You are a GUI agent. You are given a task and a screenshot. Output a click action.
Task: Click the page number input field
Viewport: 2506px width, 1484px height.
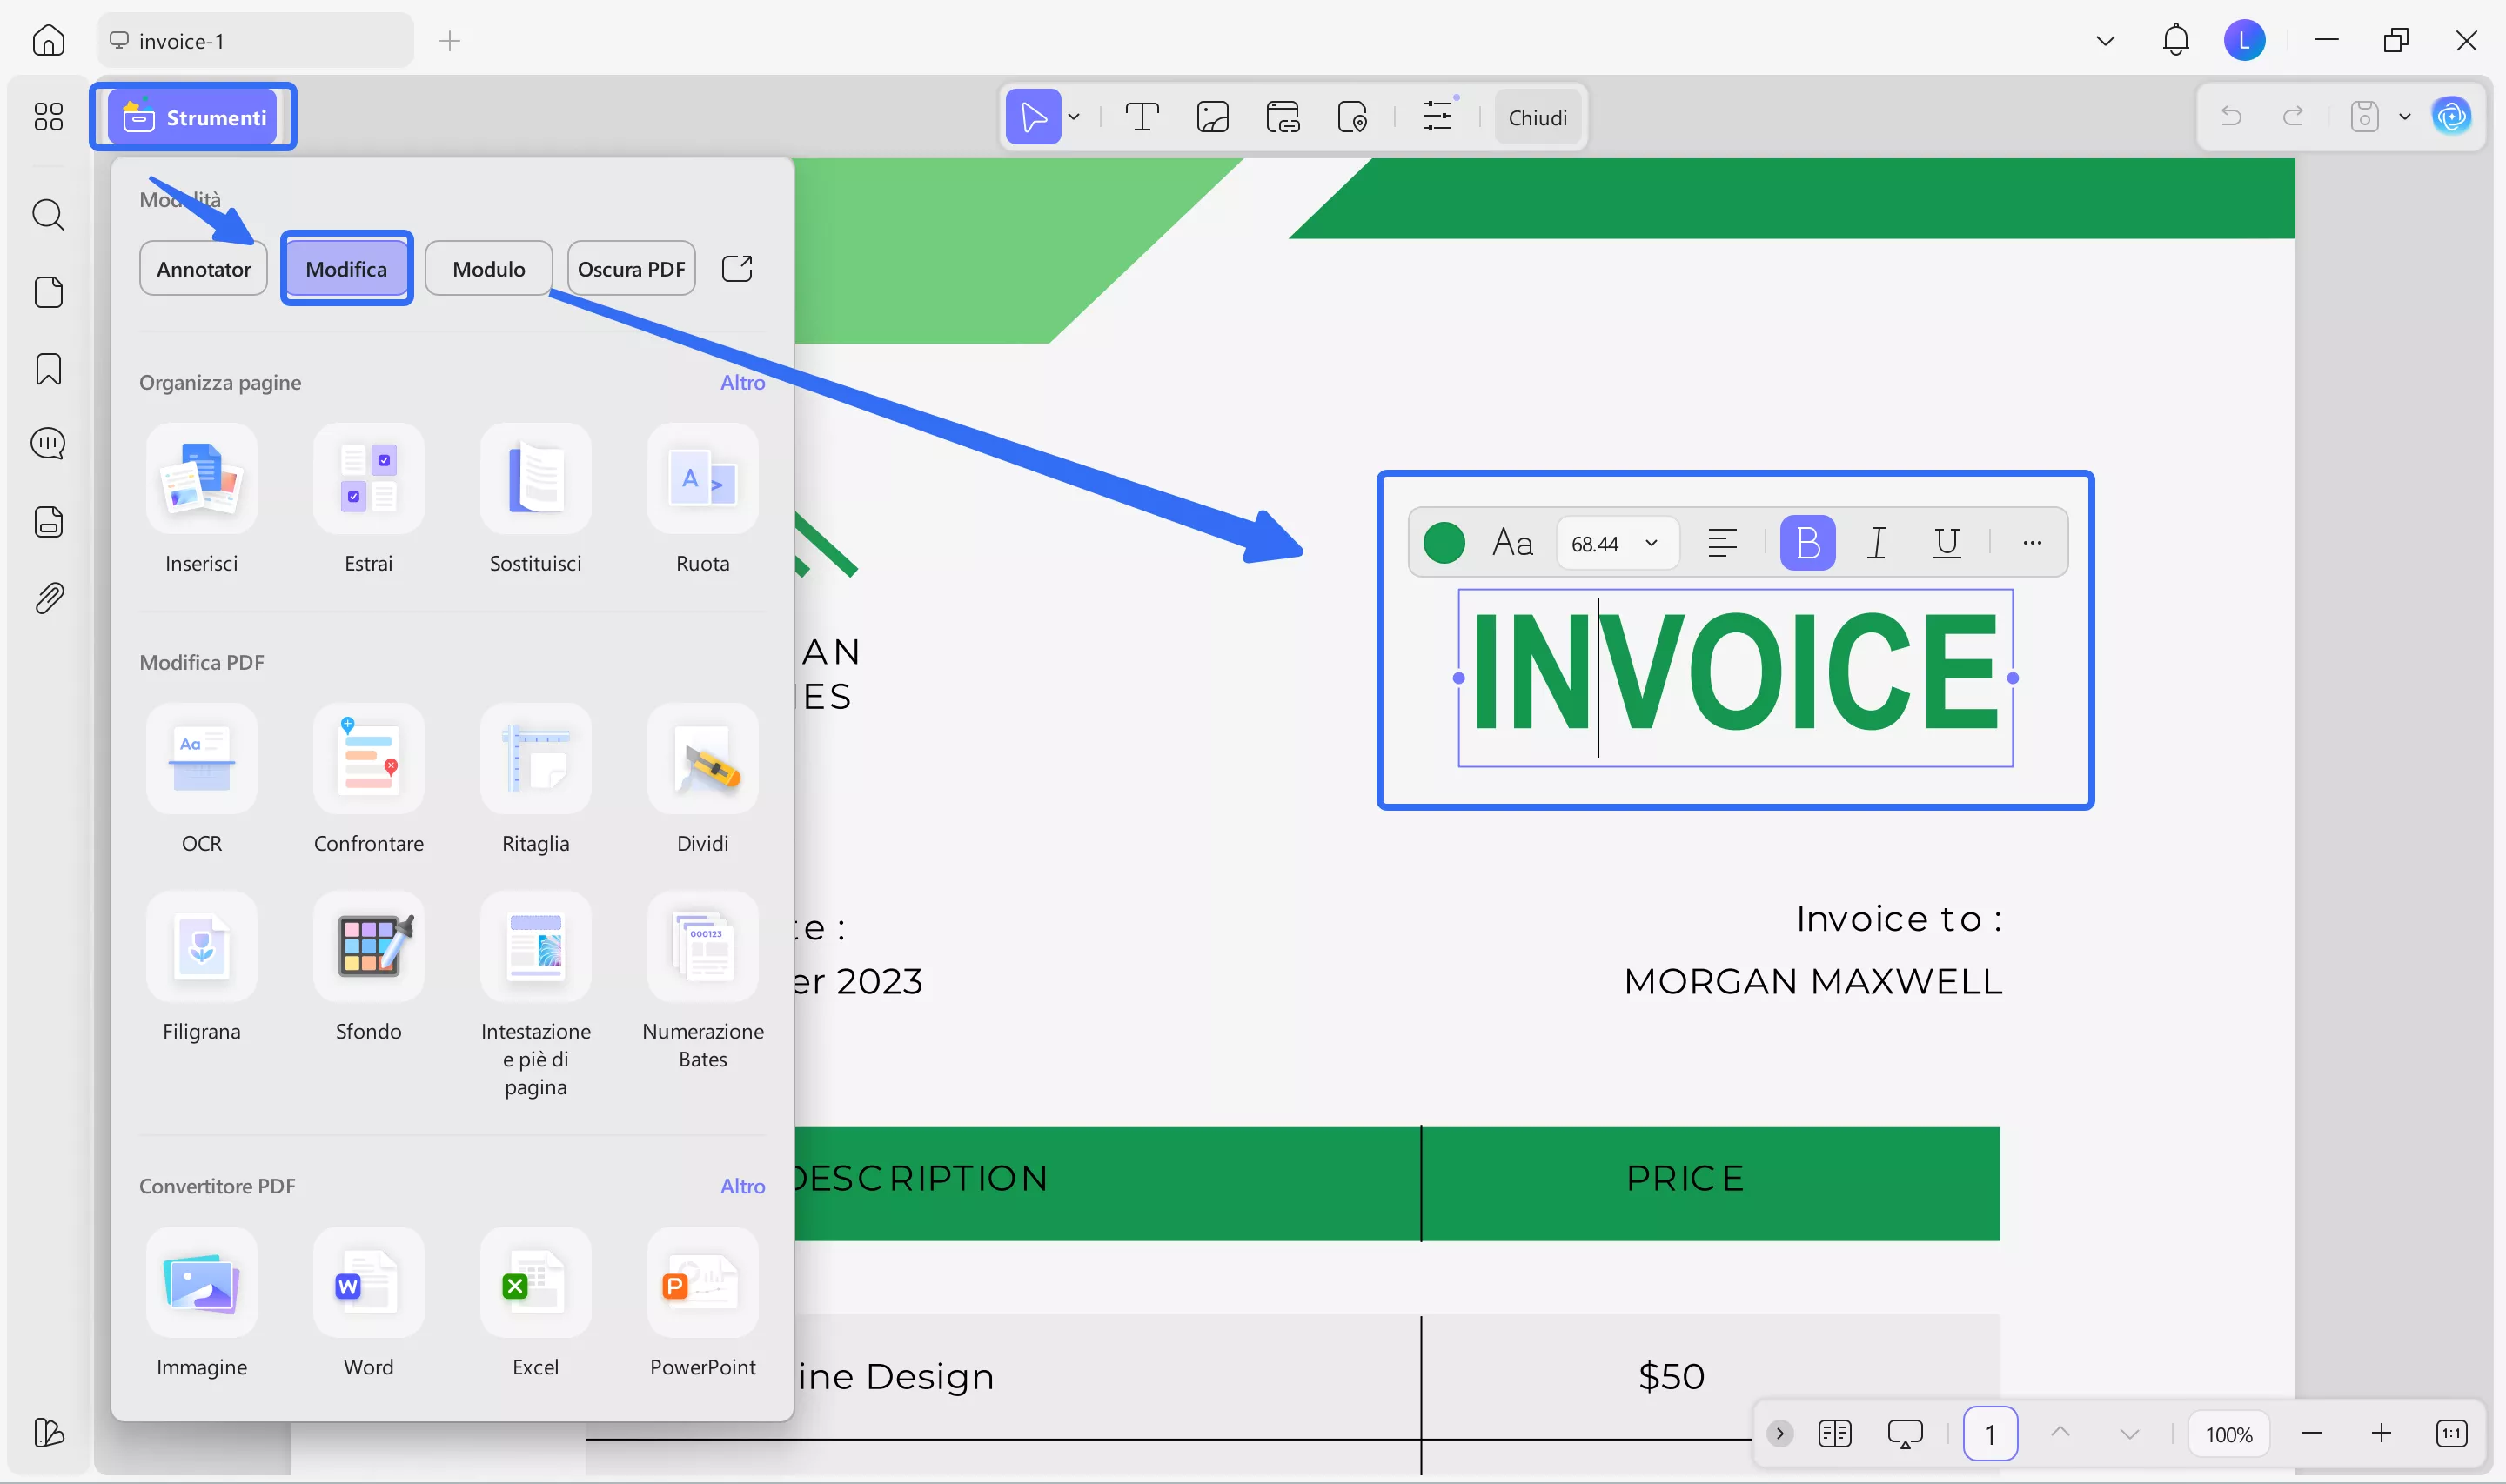pyautogui.click(x=1990, y=1433)
